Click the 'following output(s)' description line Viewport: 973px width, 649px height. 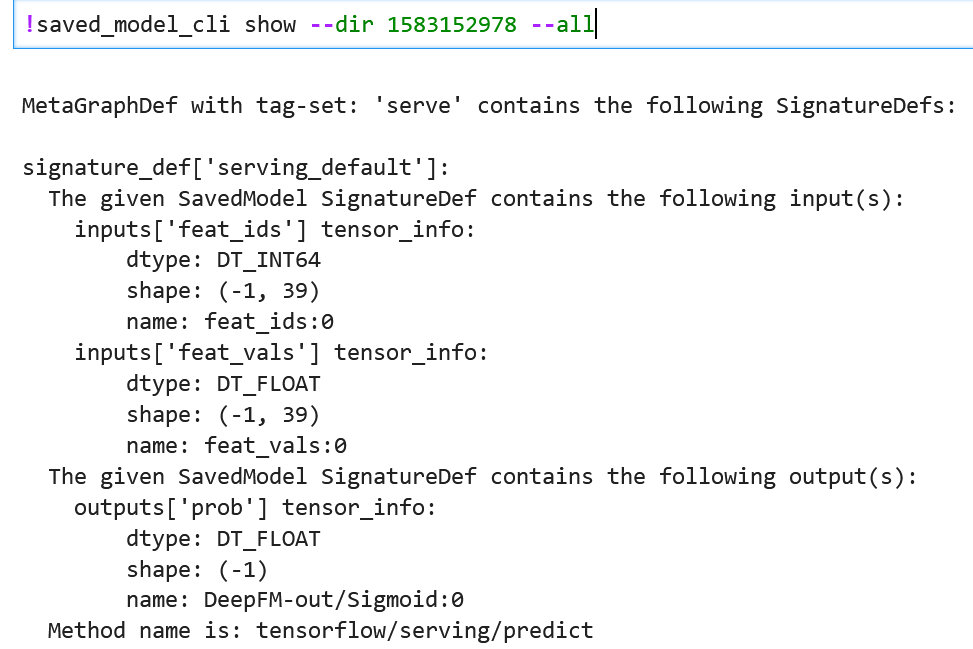pyautogui.click(x=482, y=477)
